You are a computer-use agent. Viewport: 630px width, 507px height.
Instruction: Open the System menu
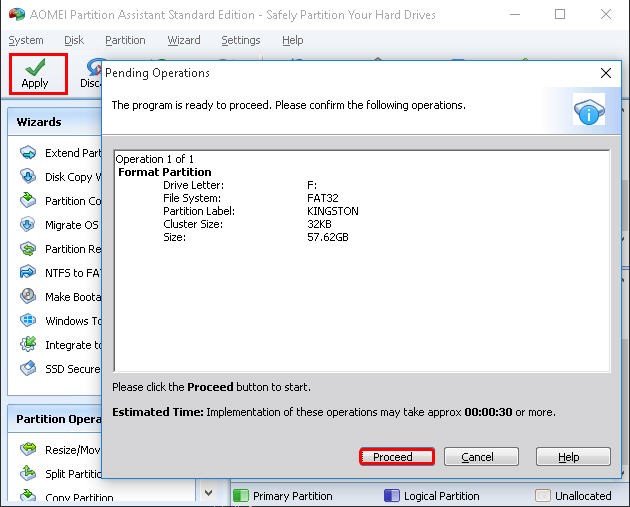26,40
